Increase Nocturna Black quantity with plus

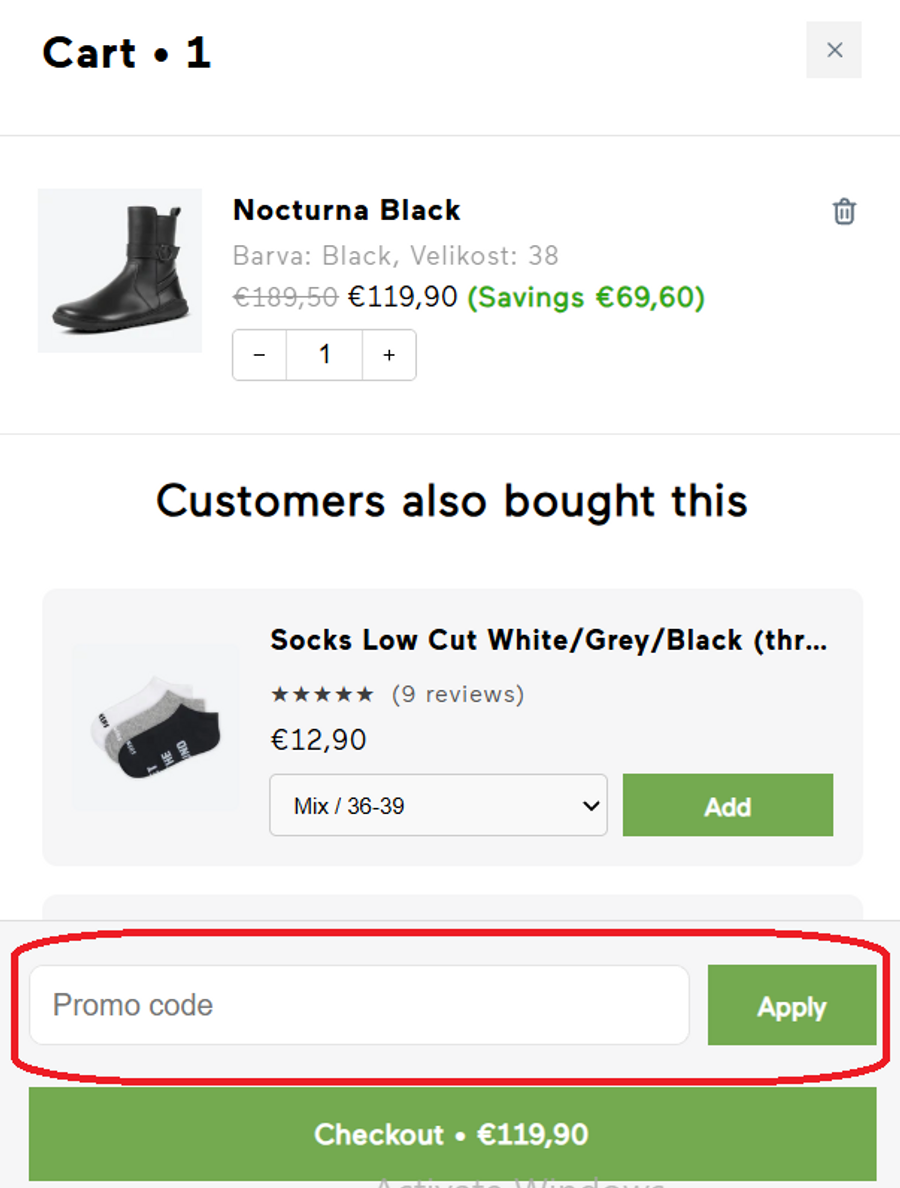tap(389, 355)
